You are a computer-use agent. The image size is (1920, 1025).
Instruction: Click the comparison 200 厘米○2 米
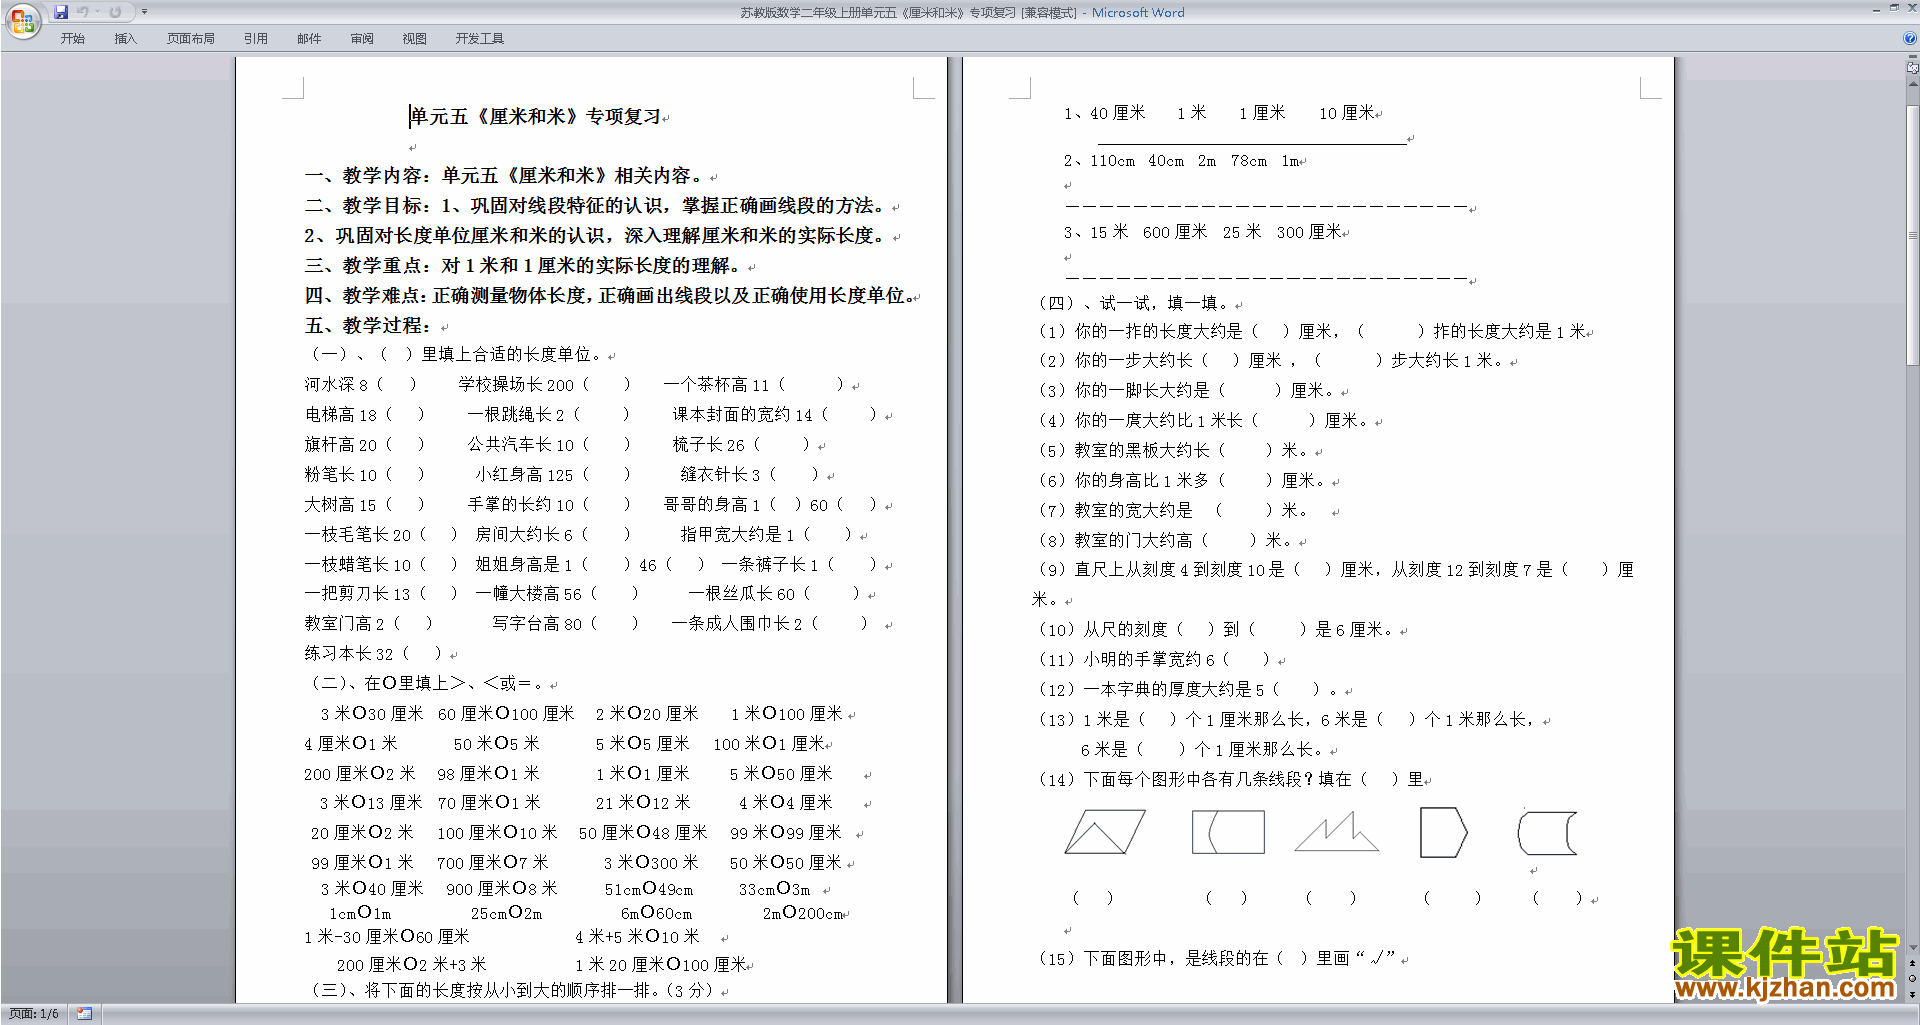[360, 774]
